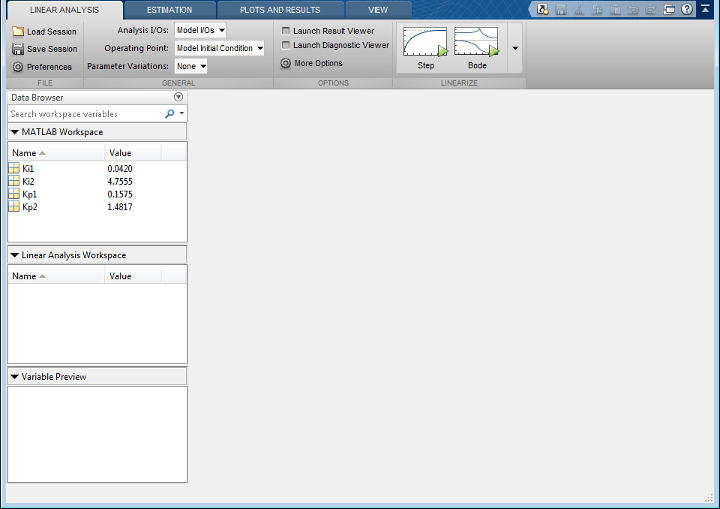Click the search magnifier icon
This screenshot has height=509, width=720.
(170, 113)
